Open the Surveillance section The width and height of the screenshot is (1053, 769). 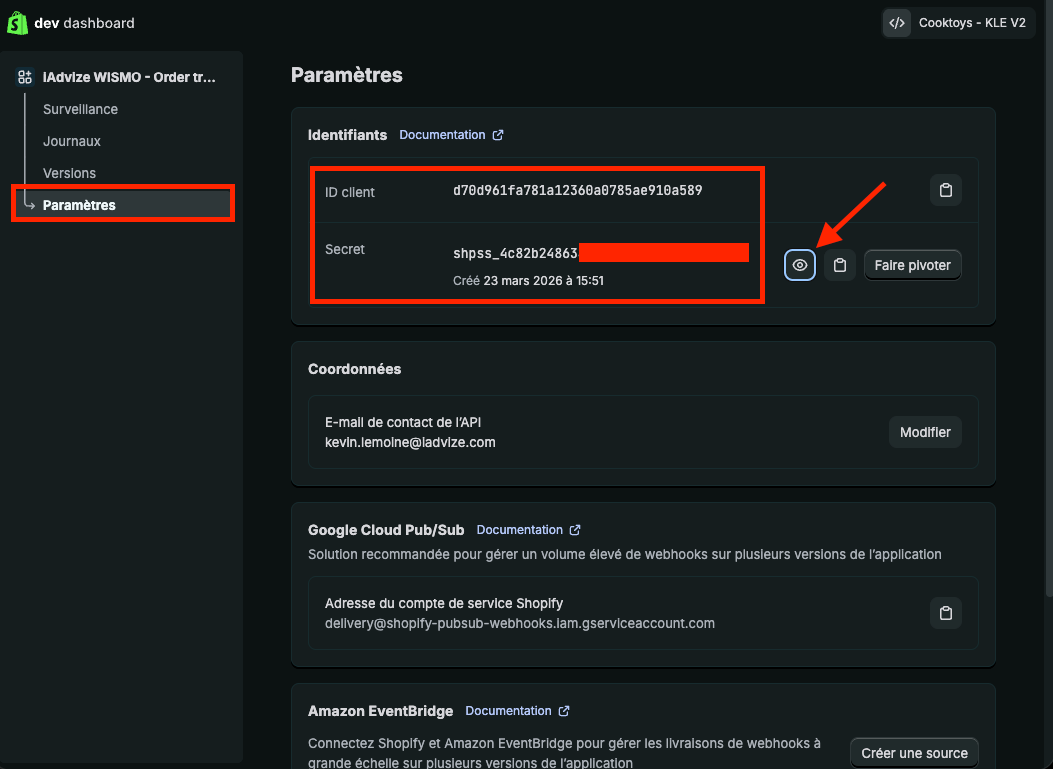80,109
